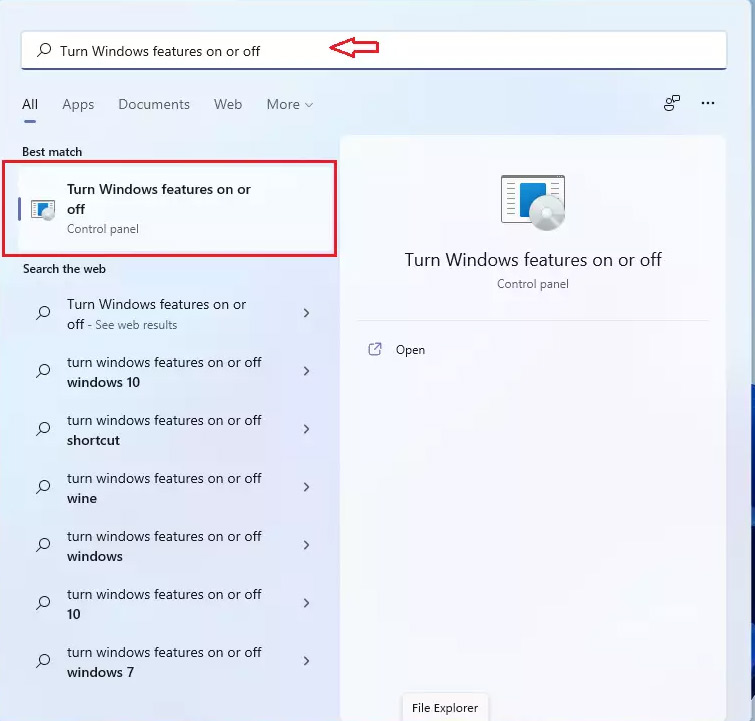Viewport: 755px width, 721px height.
Task: Click the search magnifier icon in search box
Action: pos(44,50)
